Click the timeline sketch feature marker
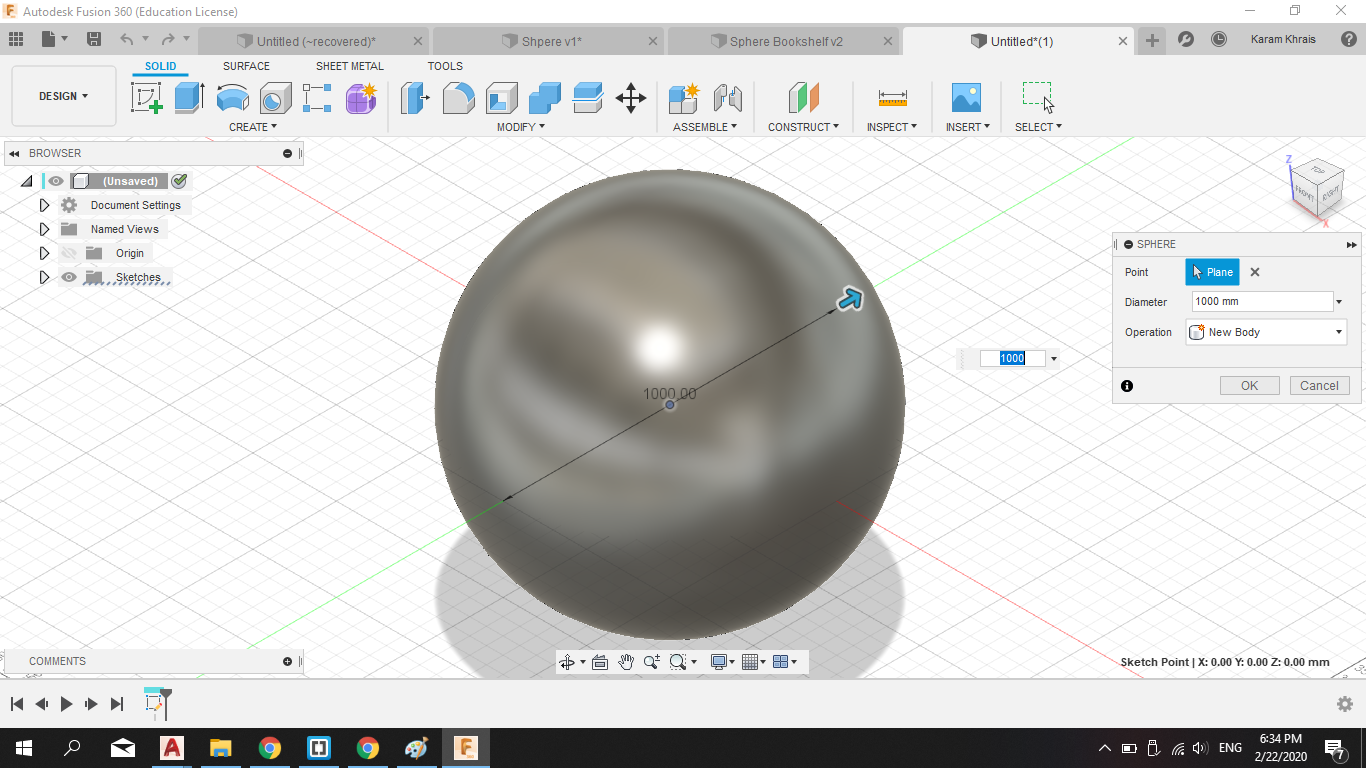 [x=154, y=704]
